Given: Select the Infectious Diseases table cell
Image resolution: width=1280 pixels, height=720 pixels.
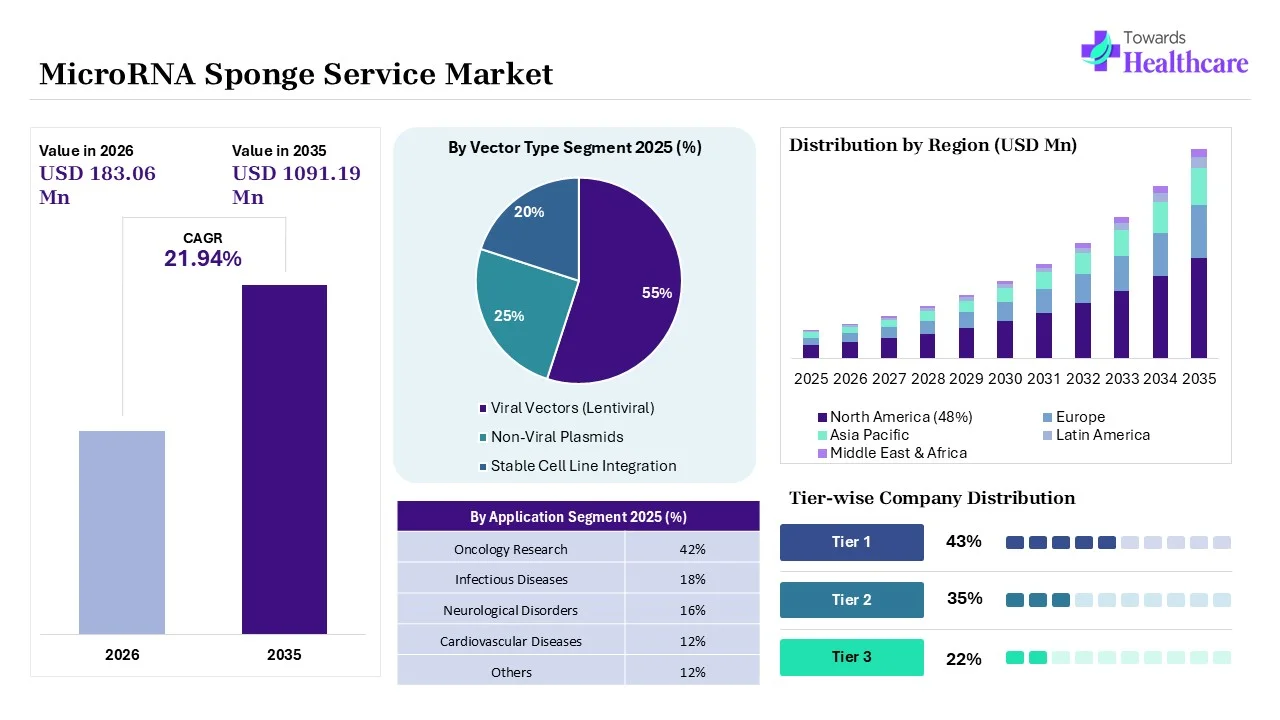Looking at the screenshot, I should pyautogui.click(x=511, y=579).
